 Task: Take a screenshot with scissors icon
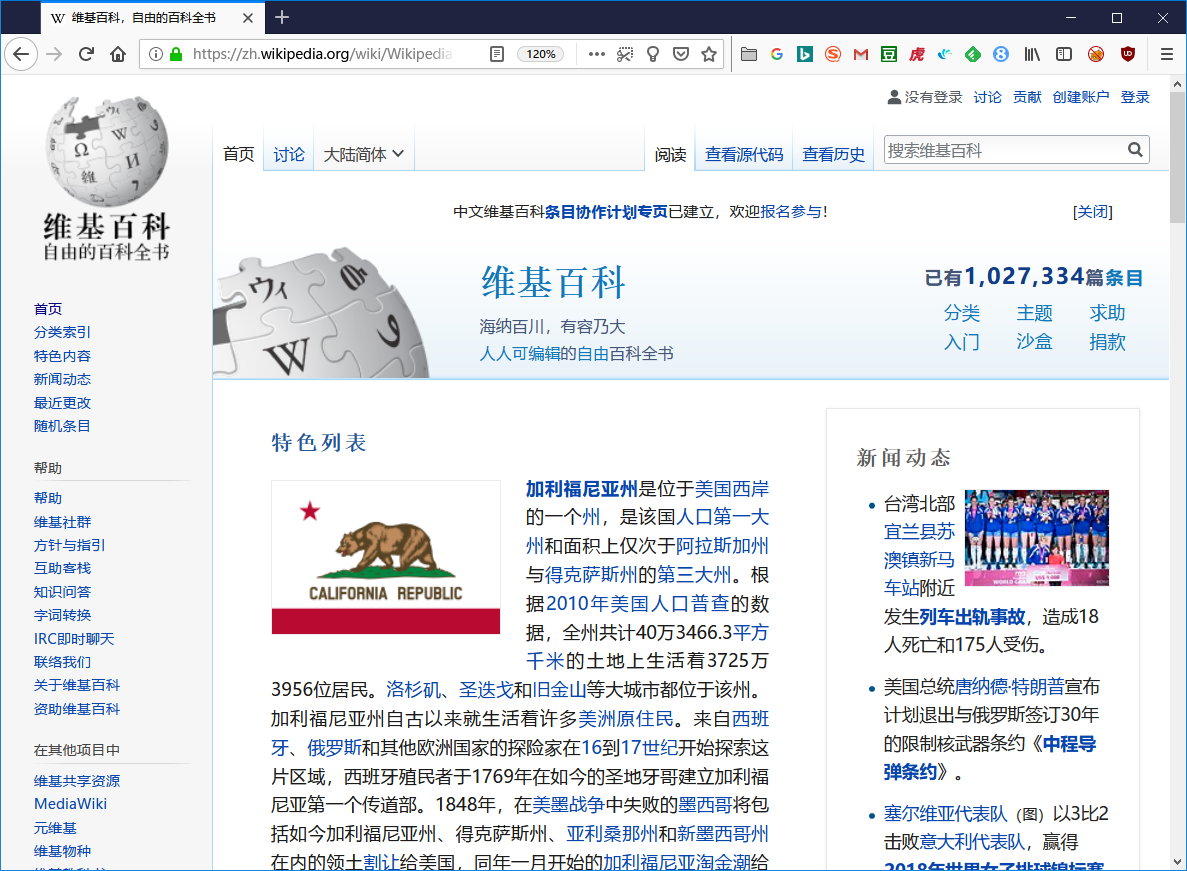(625, 54)
